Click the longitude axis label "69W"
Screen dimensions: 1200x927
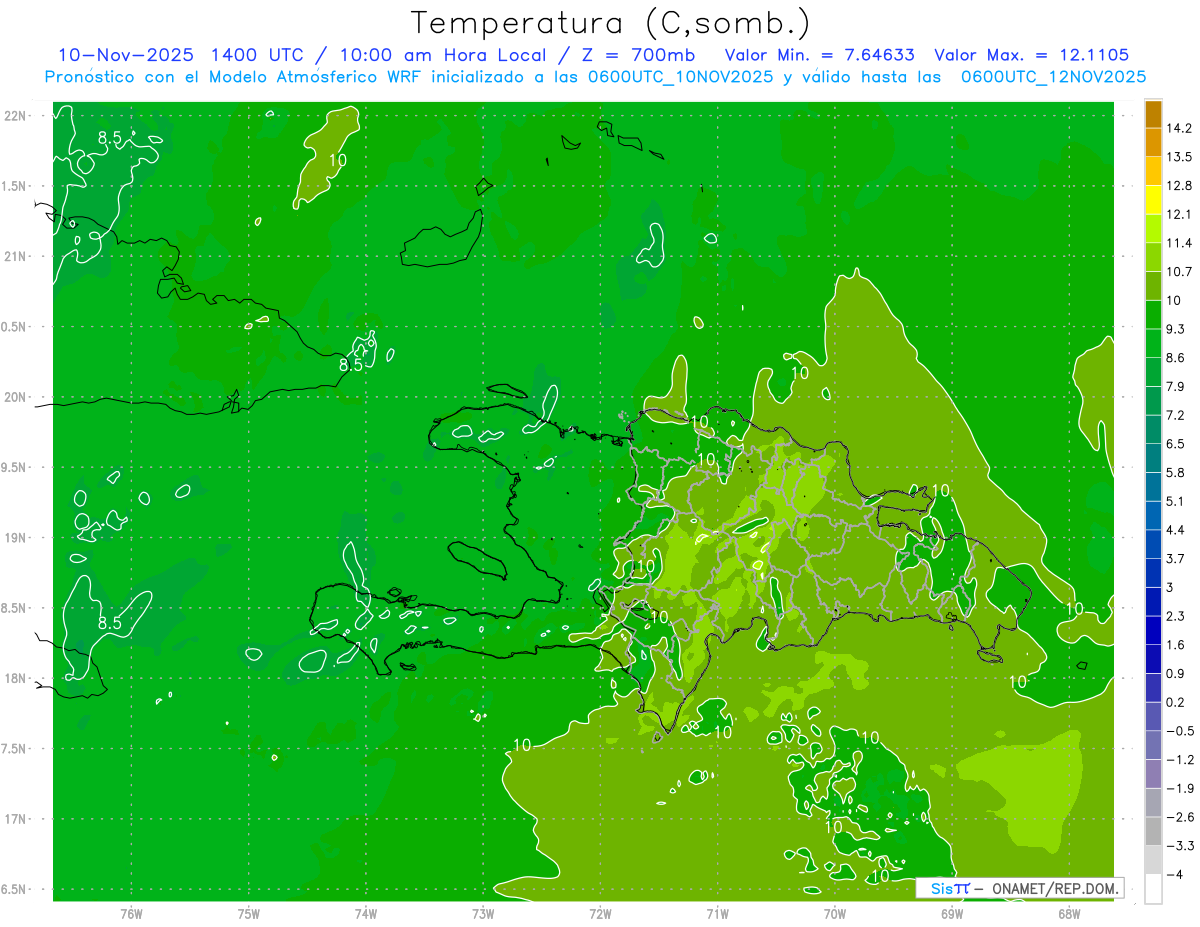952,914
